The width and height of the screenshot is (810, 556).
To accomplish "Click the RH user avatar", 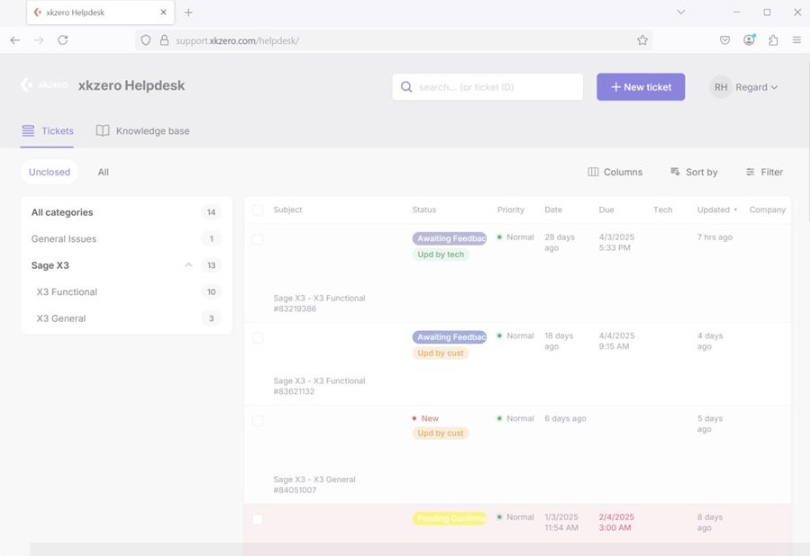I will pyautogui.click(x=721, y=87).
